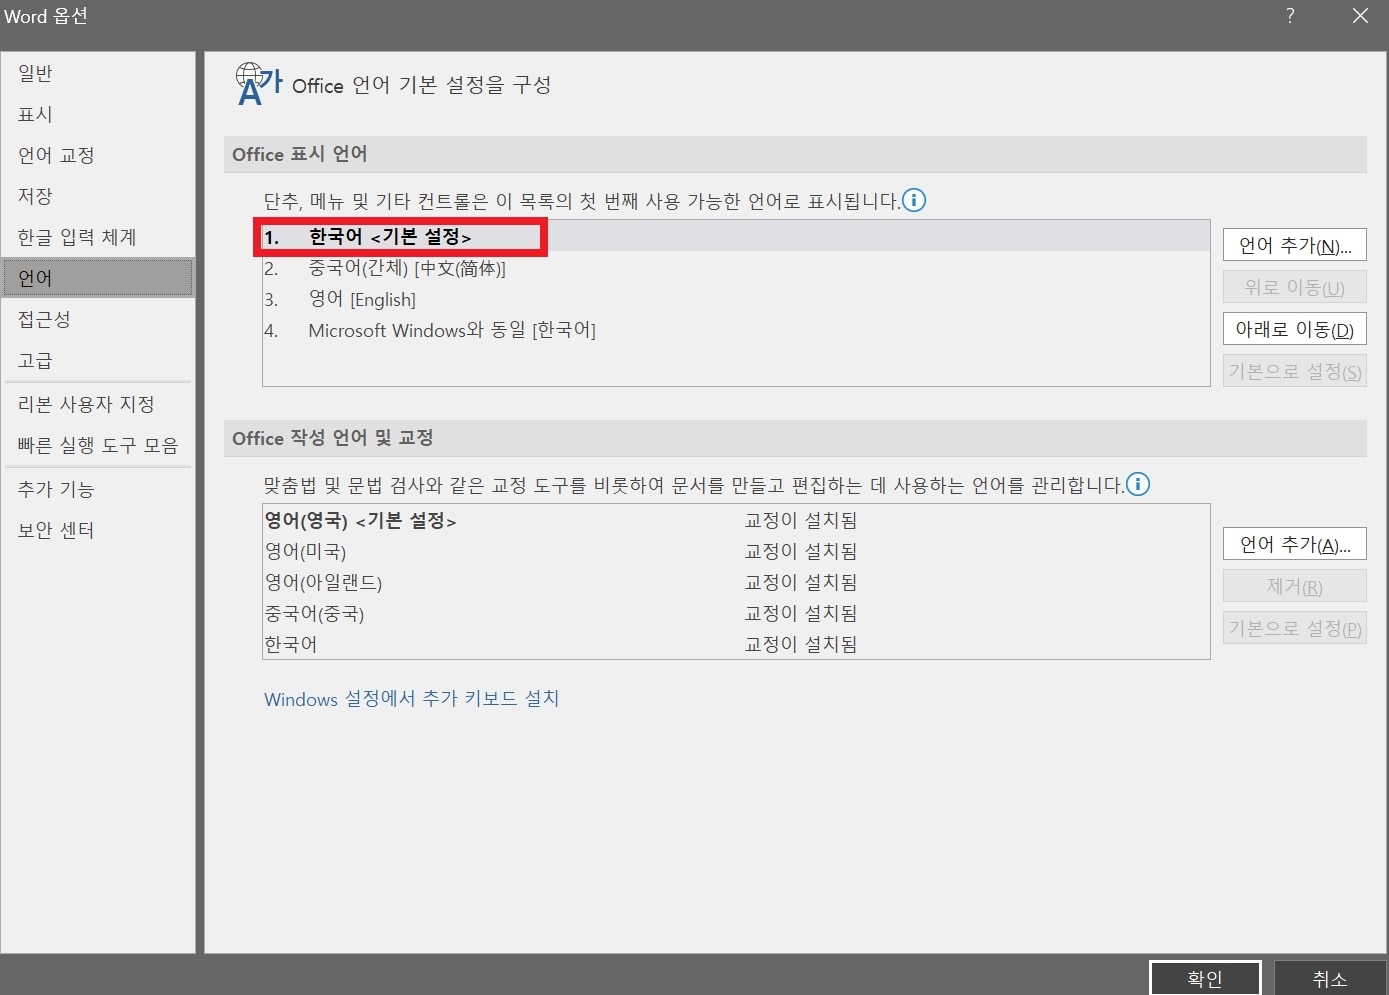Click 언어 추가(N)... for display languages
Screen dimensions: 1389x995
coord(1295,245)
